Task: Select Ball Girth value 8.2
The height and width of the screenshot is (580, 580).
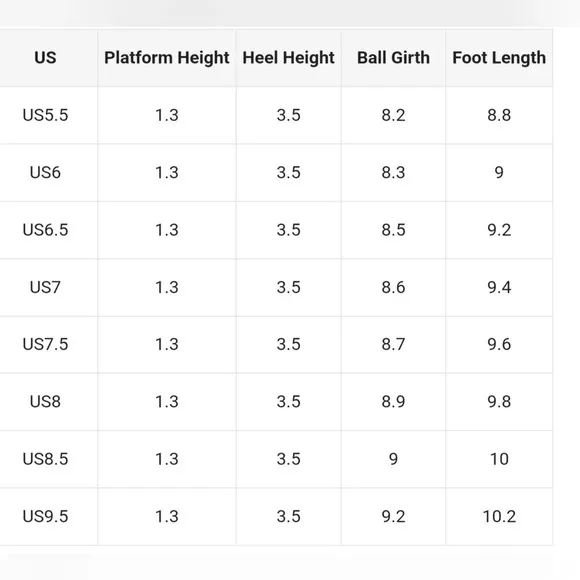Action: click(x=393, y=115)
